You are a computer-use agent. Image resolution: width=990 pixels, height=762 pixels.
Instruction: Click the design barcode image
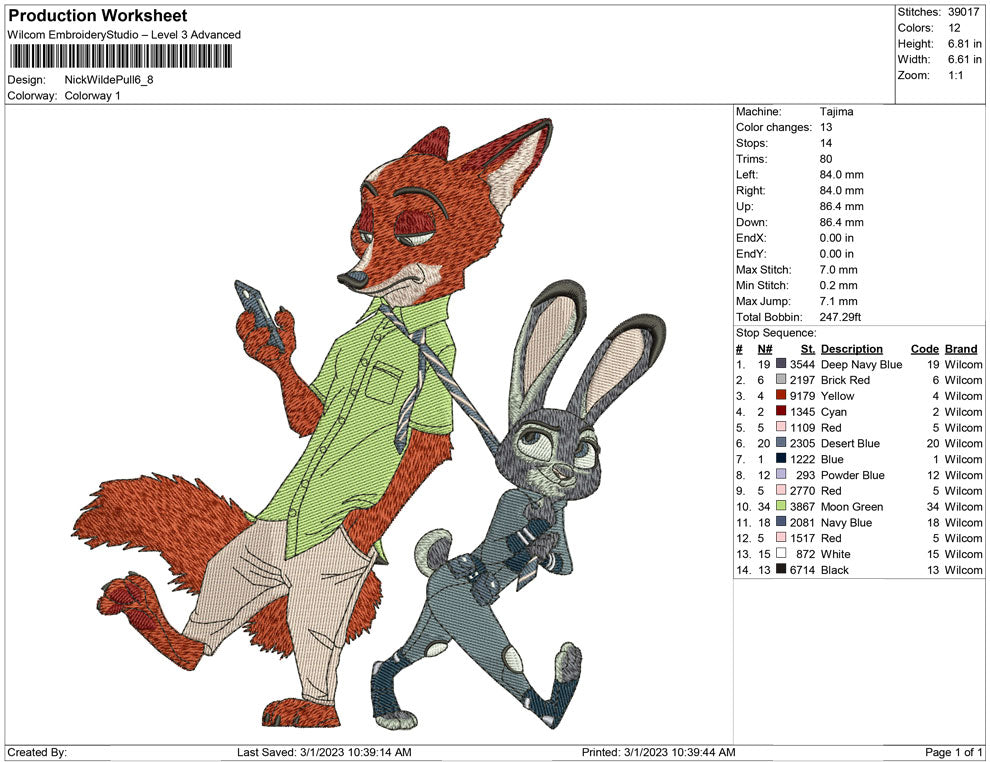[x=120, y=57]
